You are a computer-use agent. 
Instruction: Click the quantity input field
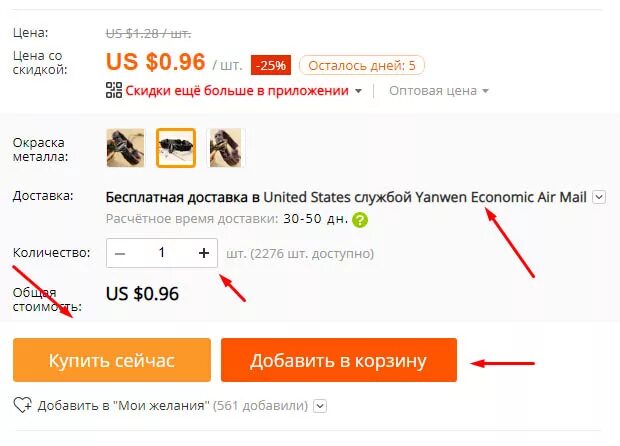coord(162,253)
